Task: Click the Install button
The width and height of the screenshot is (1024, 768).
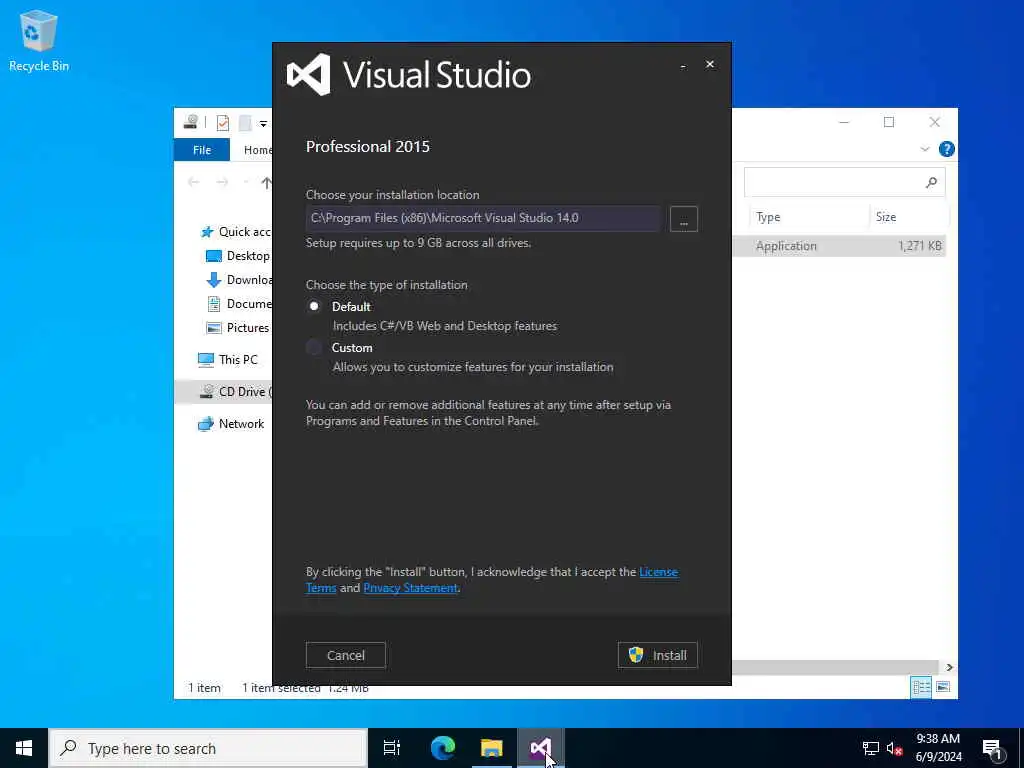Action: click(658, 655)
